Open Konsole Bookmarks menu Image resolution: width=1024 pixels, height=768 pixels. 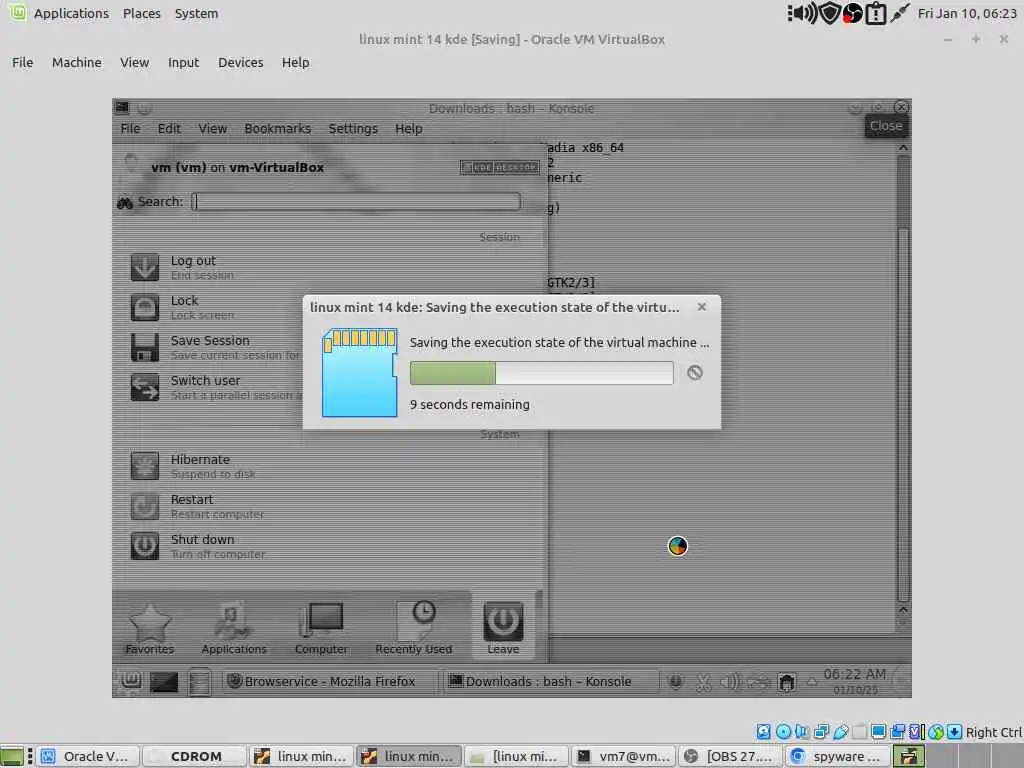pos(278,129)
